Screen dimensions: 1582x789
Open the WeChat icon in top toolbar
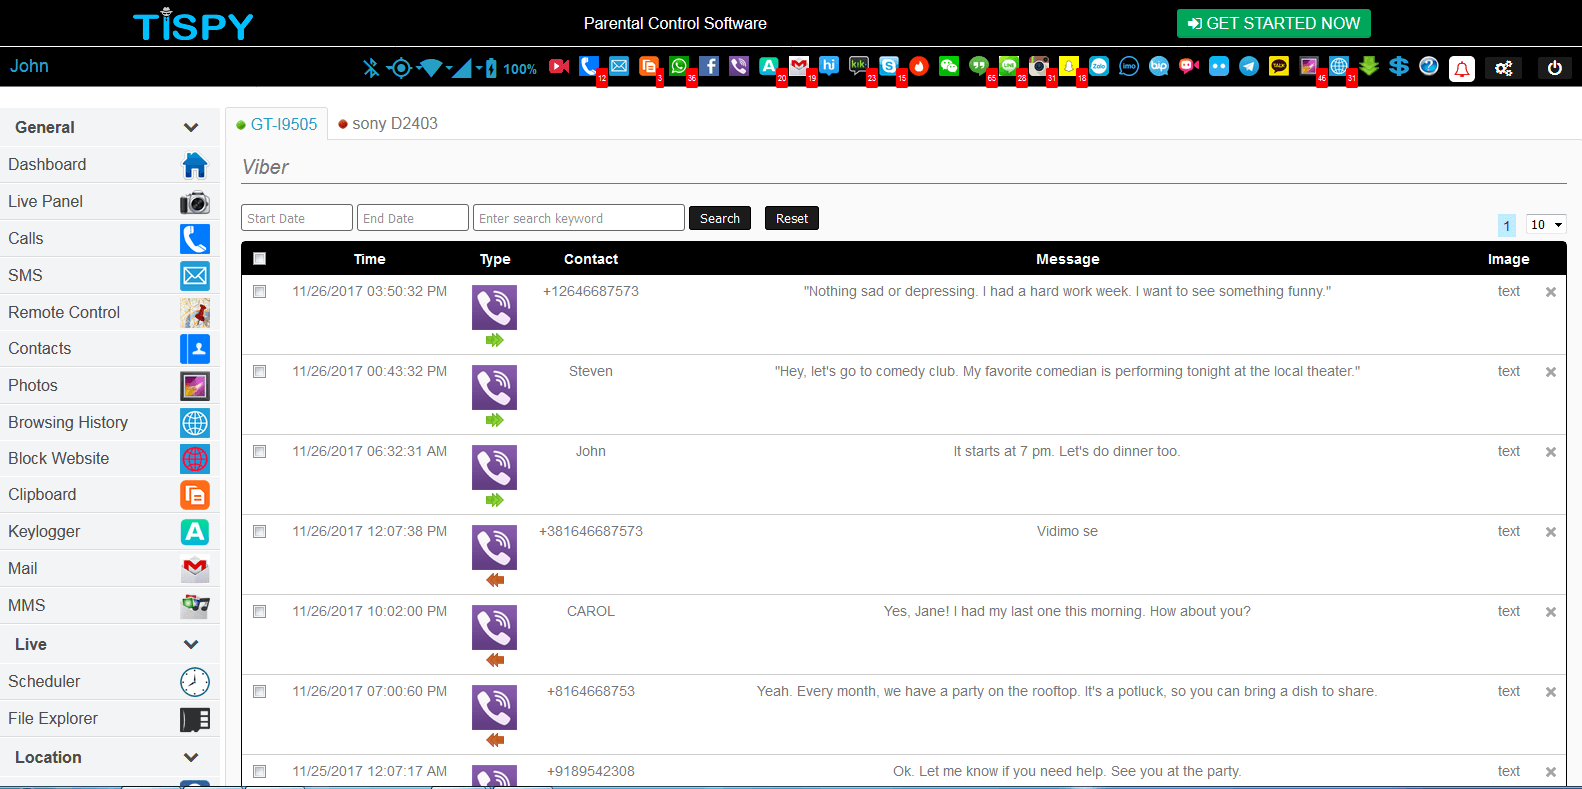click(949, 66)
